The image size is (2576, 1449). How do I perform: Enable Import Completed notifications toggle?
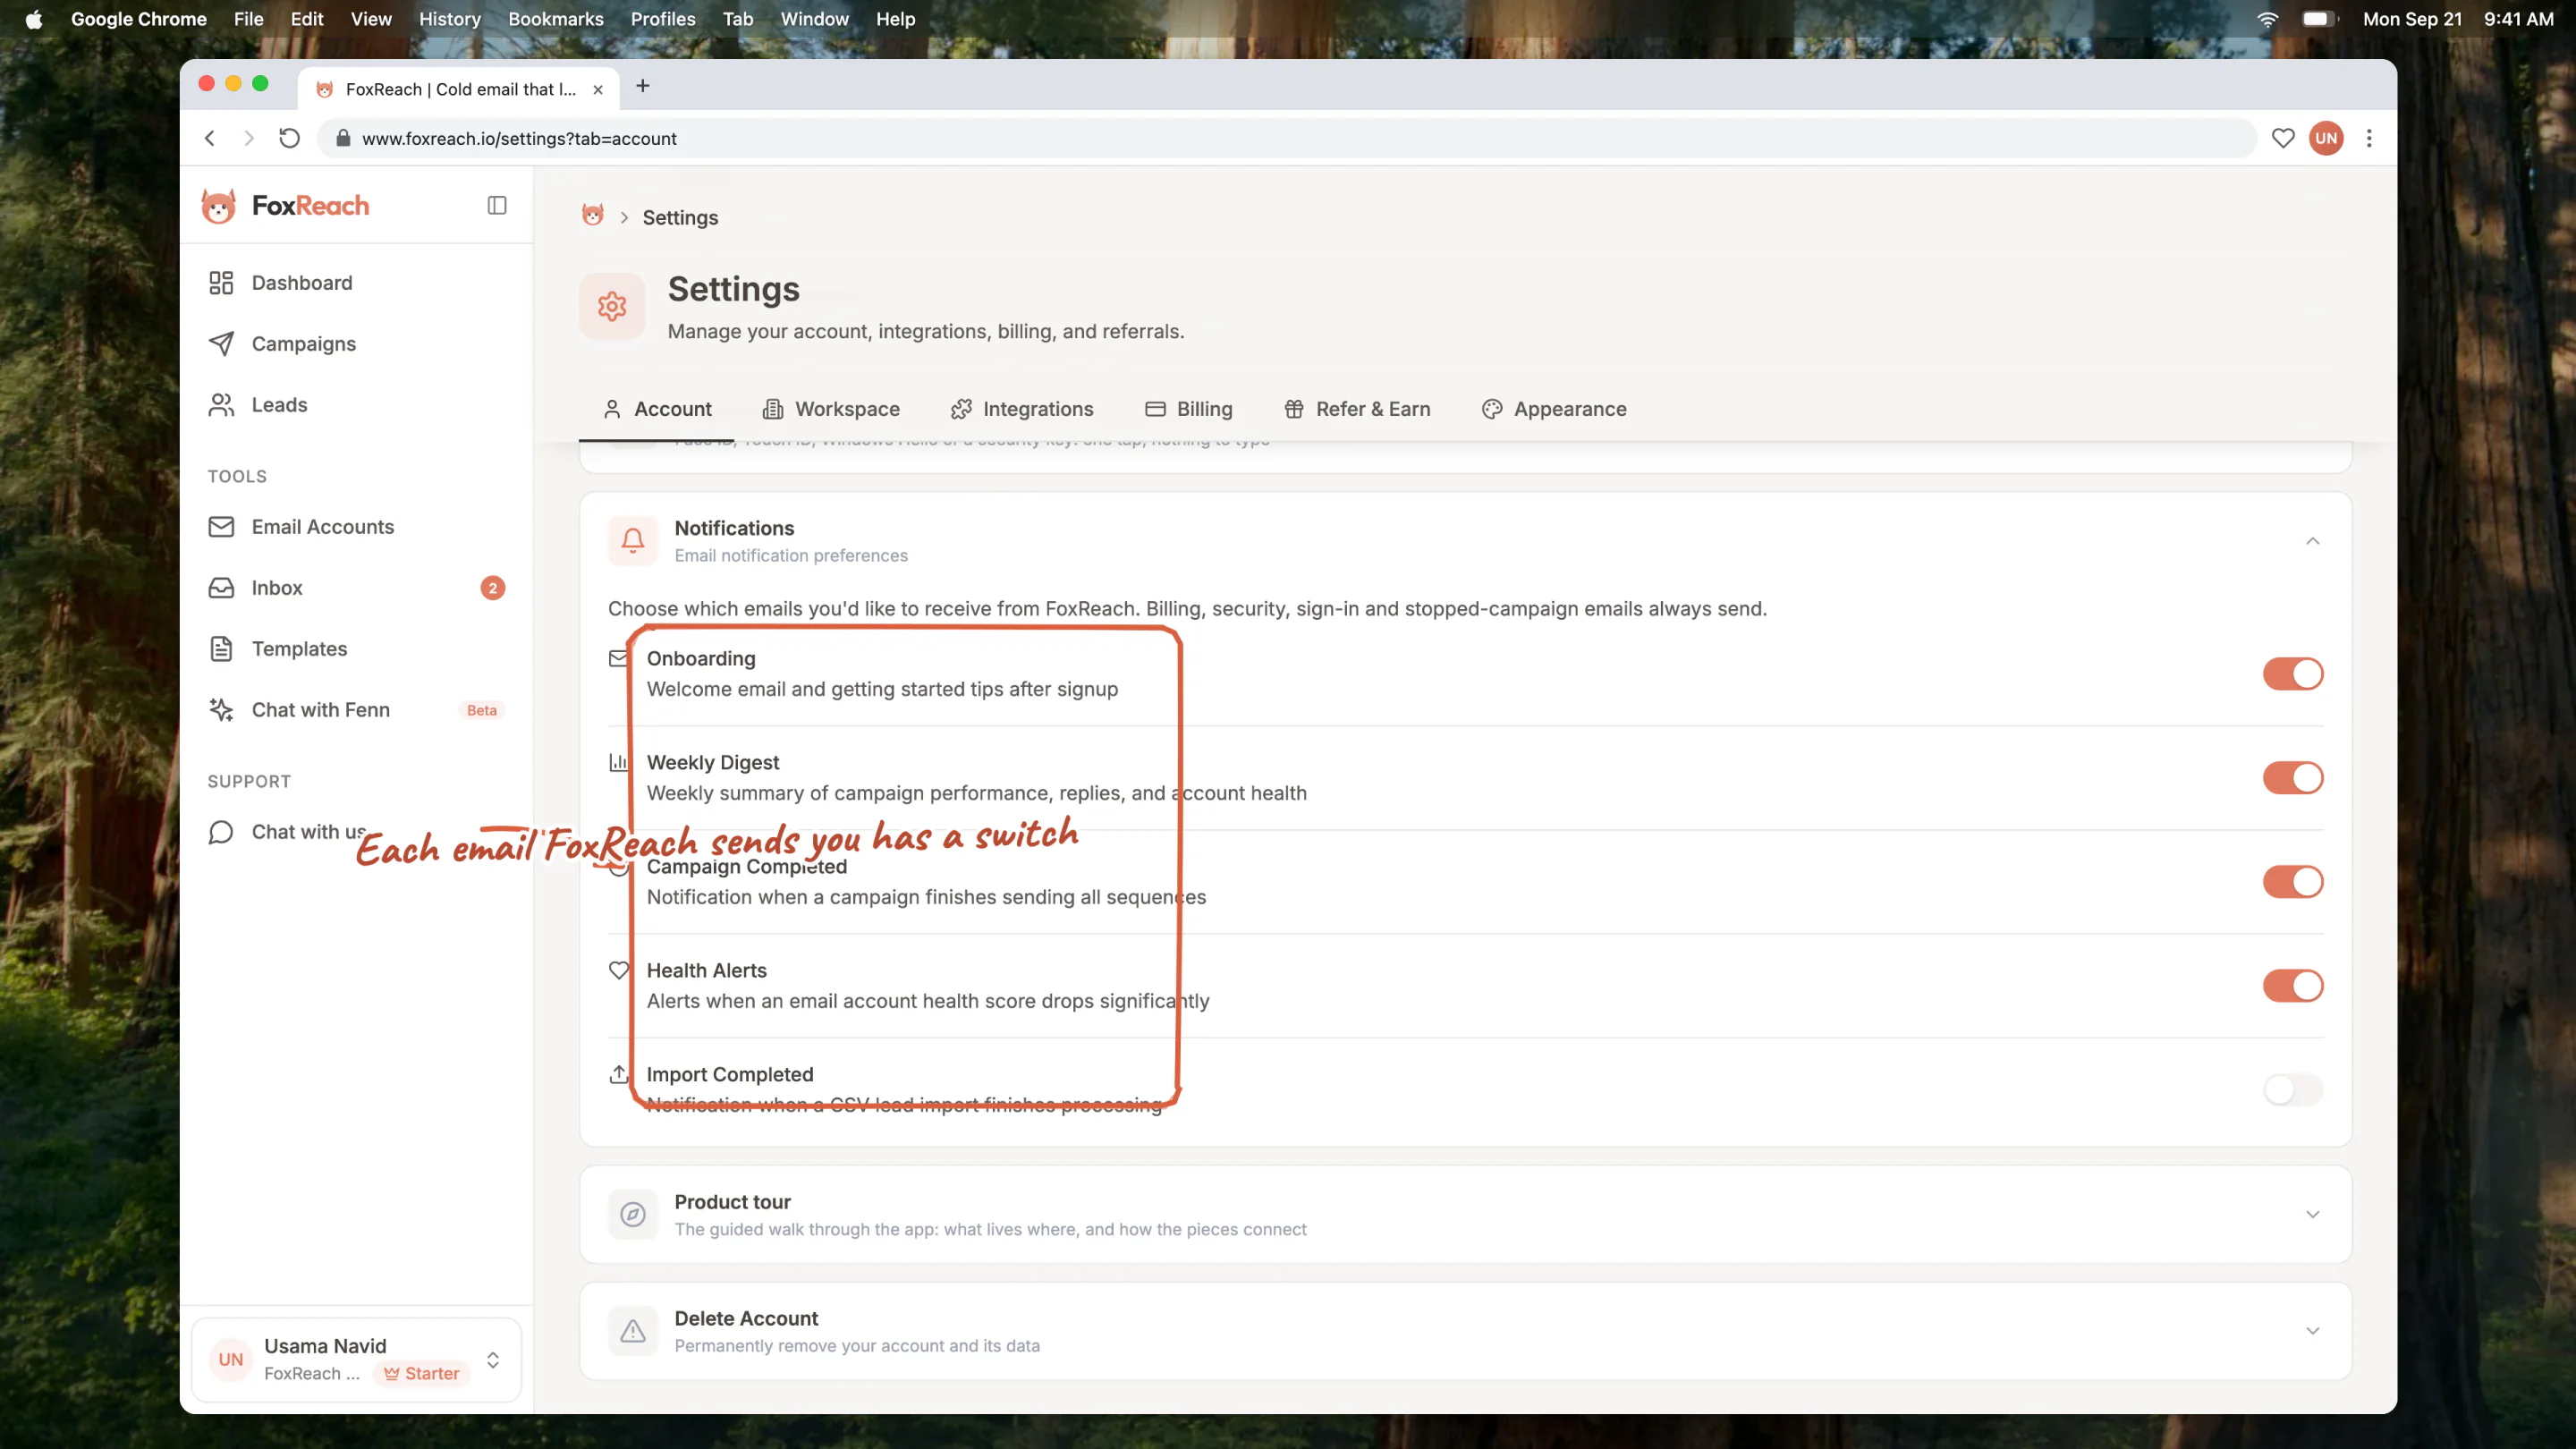point(2293,1090)
